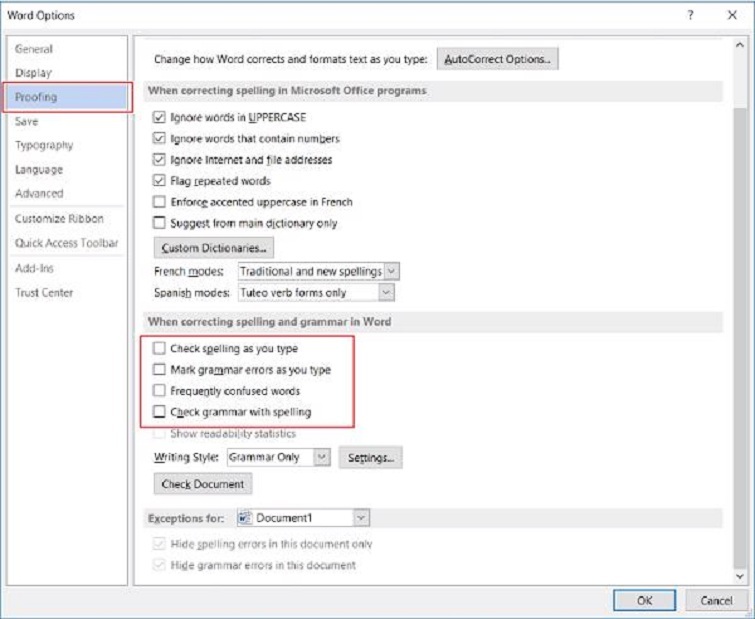
Task: Enable Check spelling as you type
Action: 159,349
